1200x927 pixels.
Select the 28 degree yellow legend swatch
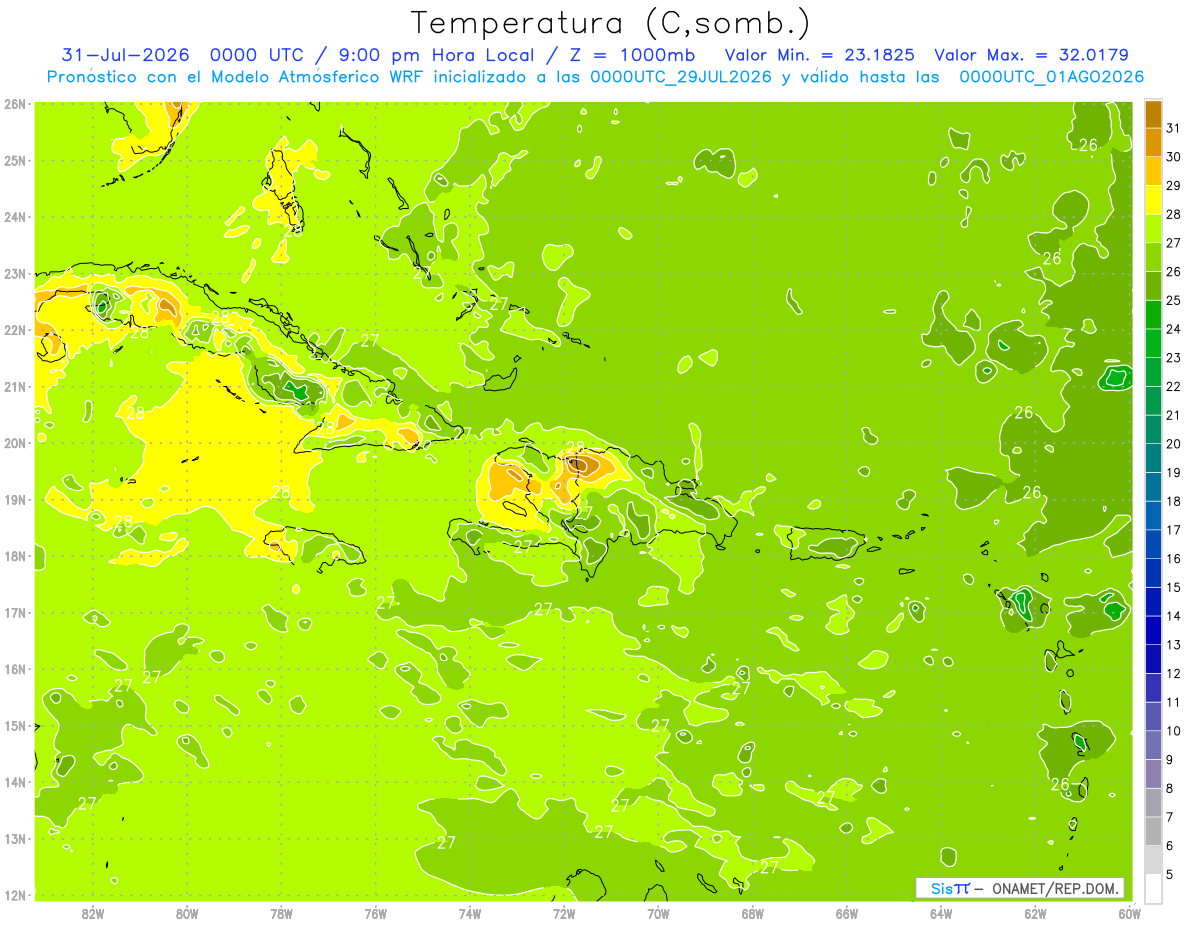coord(1153,200)
